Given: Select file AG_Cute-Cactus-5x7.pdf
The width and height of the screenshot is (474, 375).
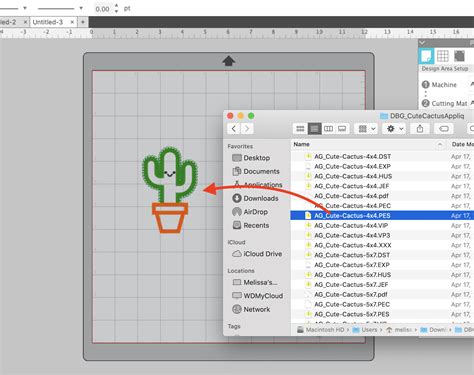Looking at the screenshot, I should tap(351, 294).
